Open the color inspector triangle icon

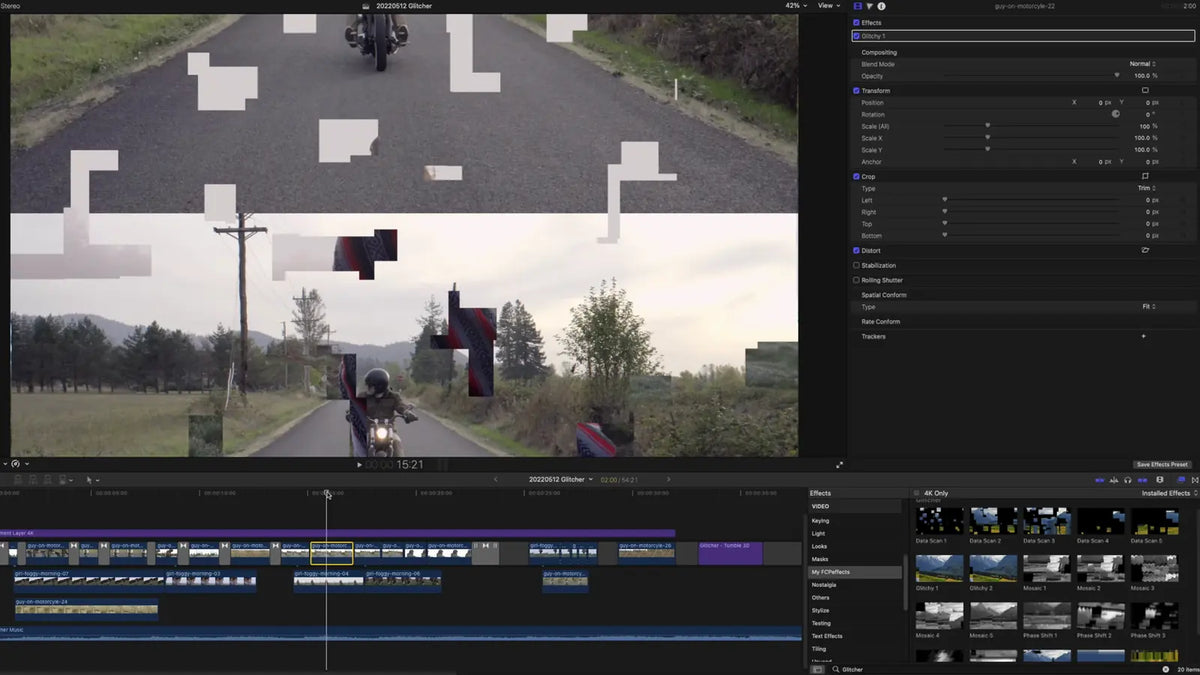(x=869, y=6)
